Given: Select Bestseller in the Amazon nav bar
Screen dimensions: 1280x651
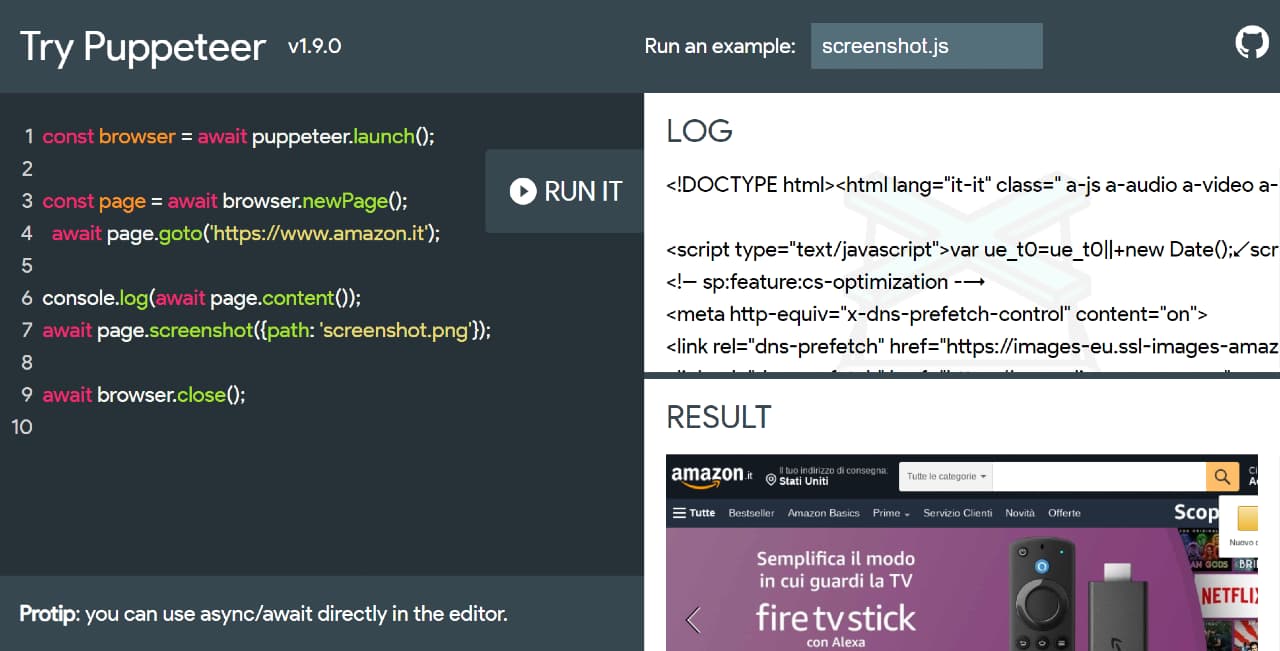Looking at the screenshot, I should click(x=751, y=512).
